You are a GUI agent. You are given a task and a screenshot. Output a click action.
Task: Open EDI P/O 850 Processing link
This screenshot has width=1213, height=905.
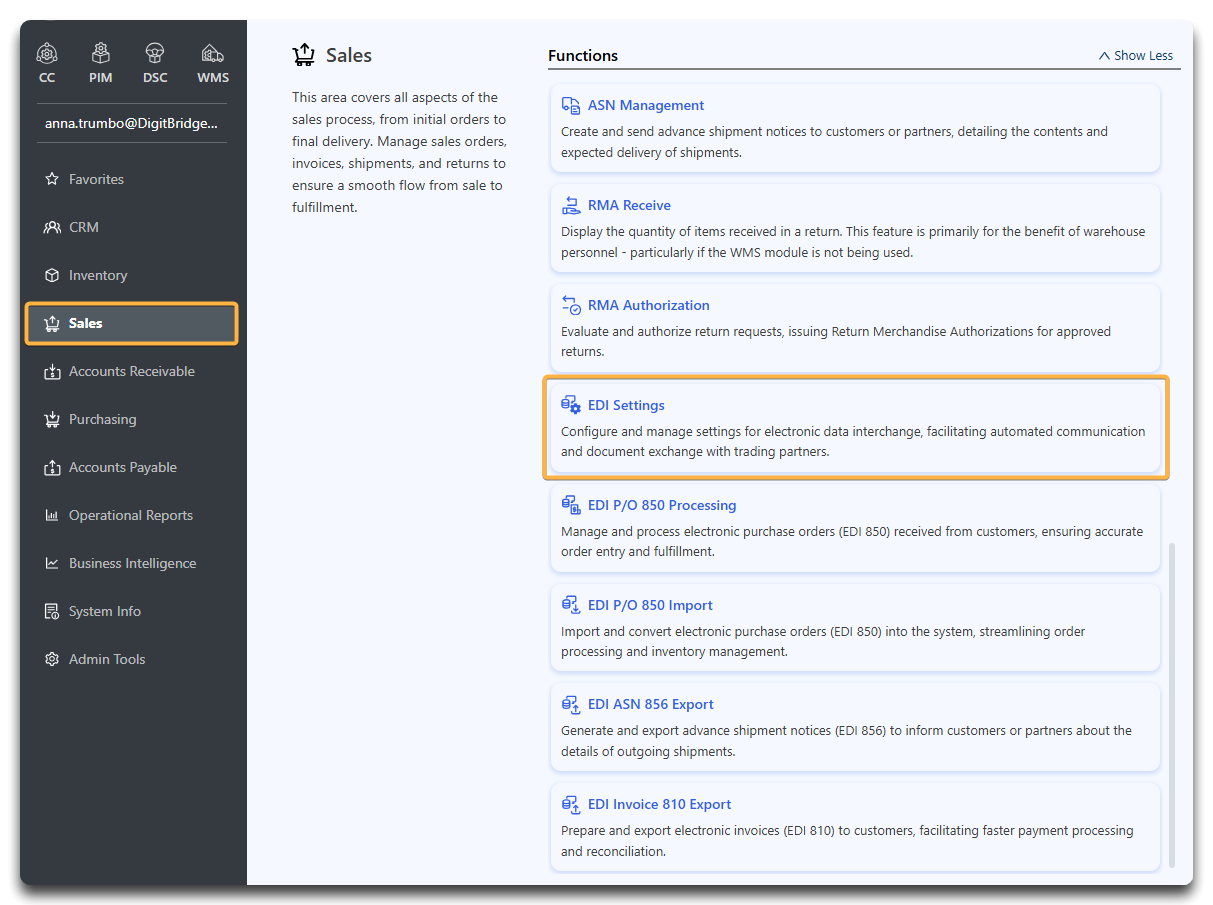661,505
